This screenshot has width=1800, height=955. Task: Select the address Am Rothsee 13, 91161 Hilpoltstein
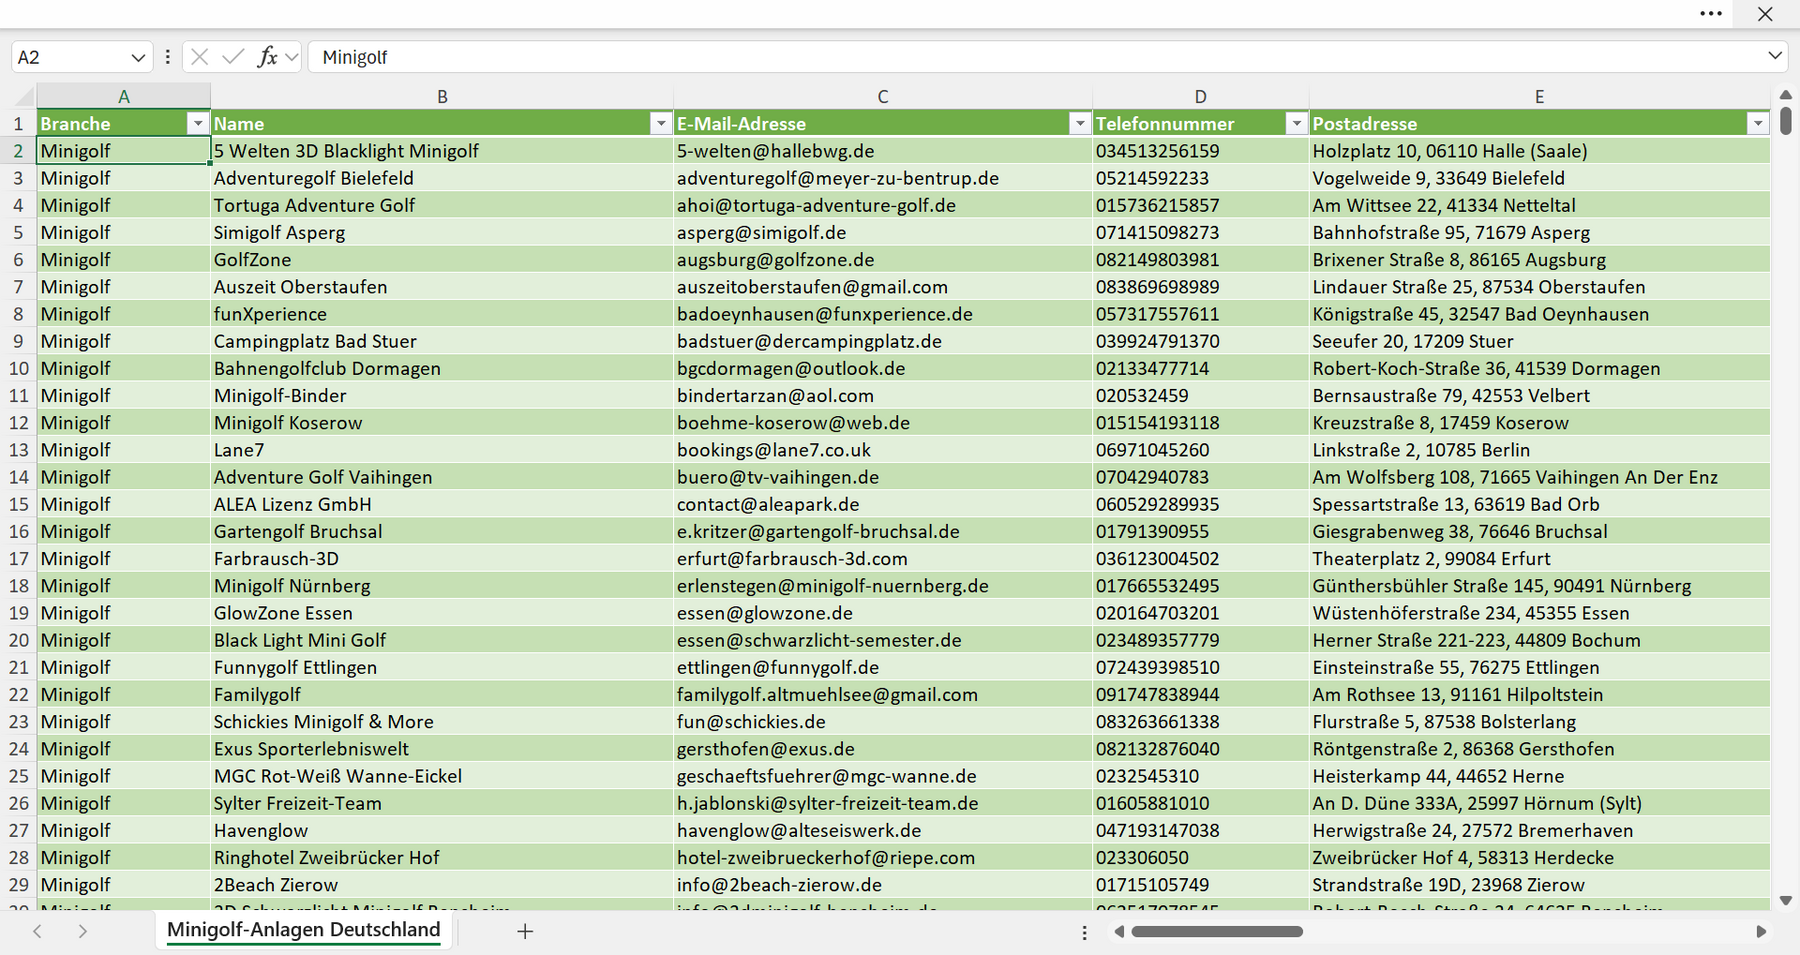(1539, 694)
